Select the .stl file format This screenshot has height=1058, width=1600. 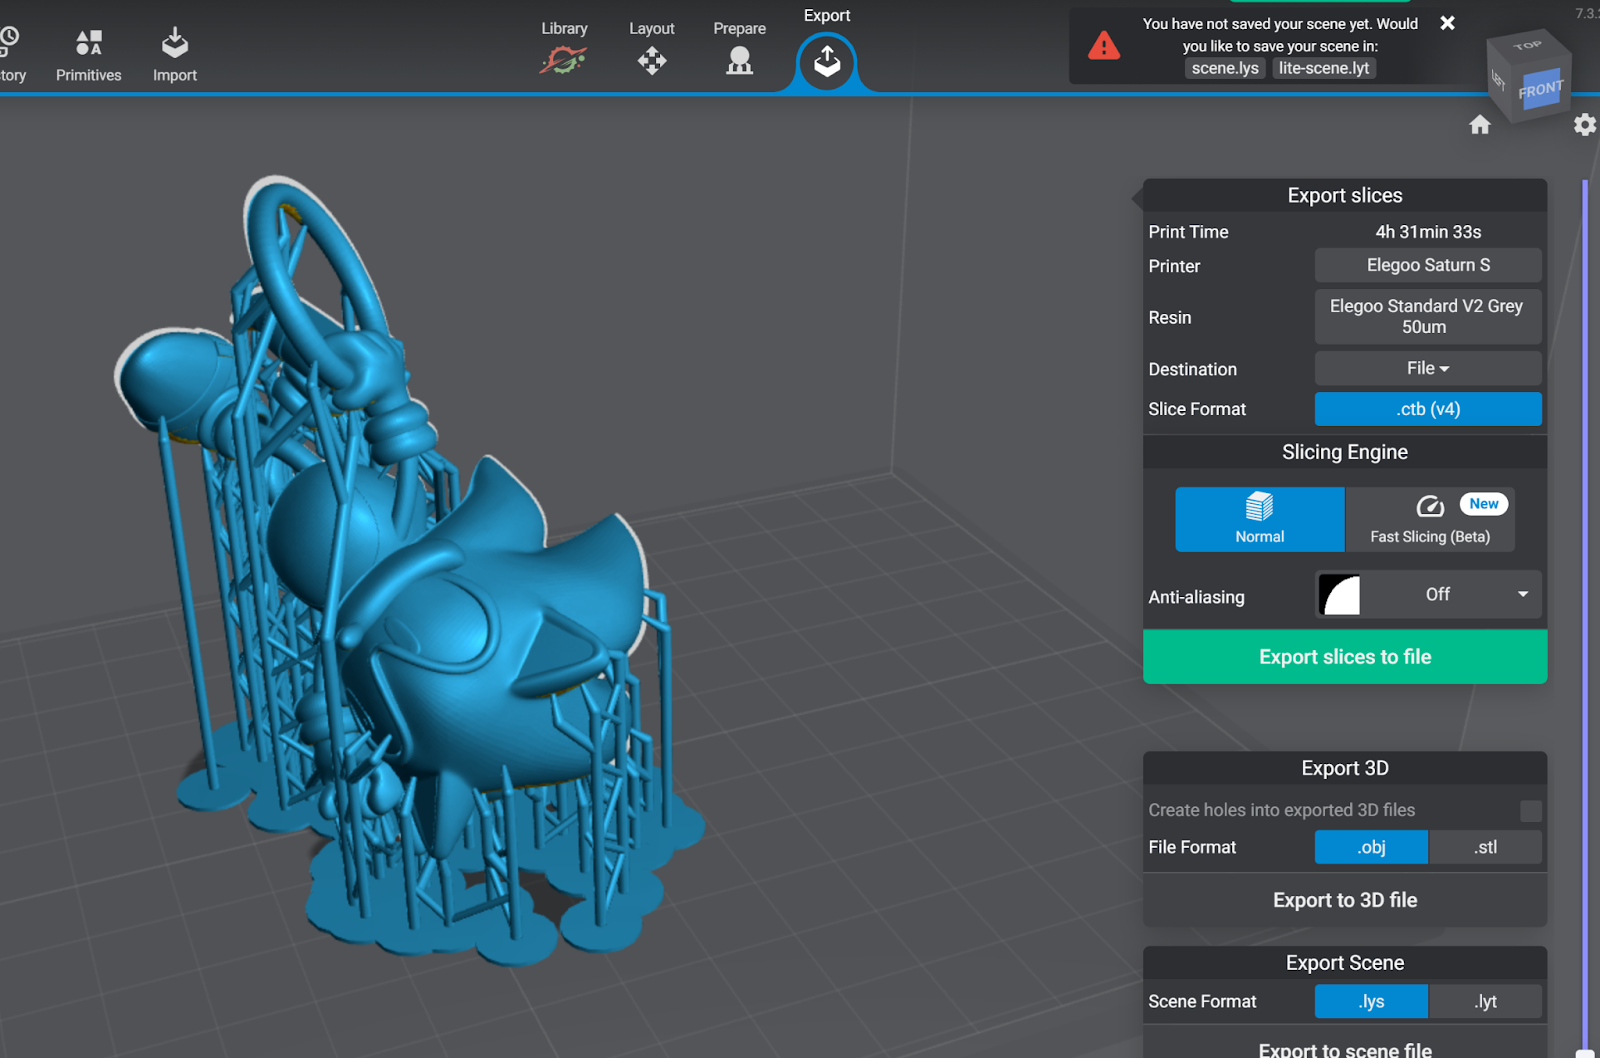pos(1486,847)
